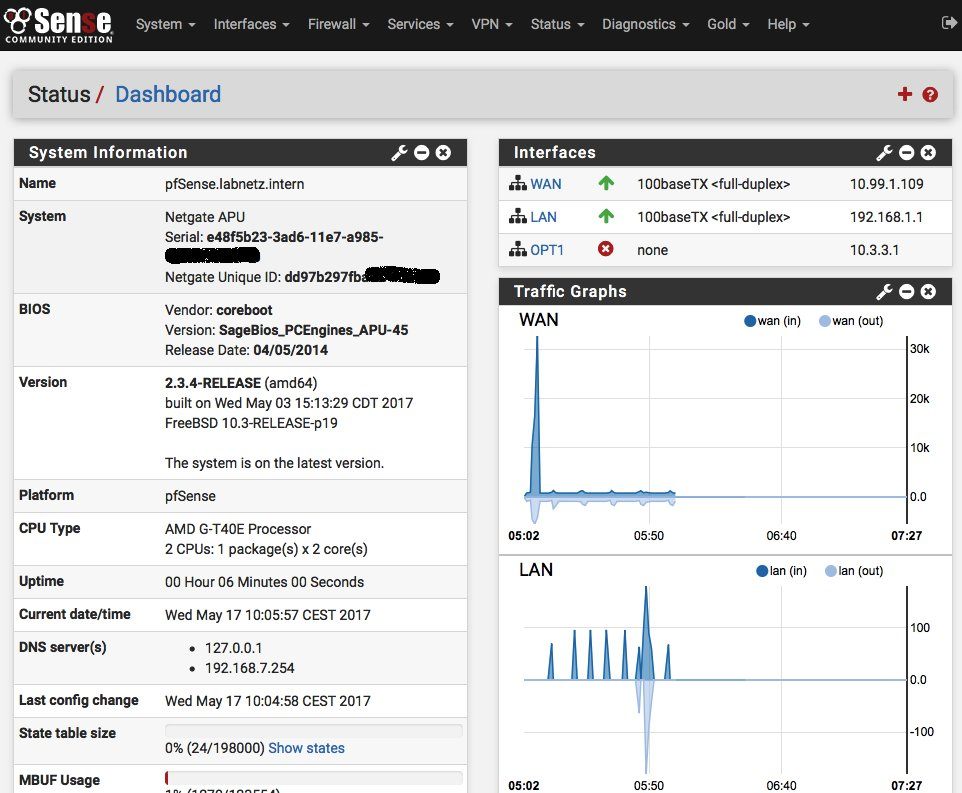Configure Traffic Graphs widget with wrench
The width and height of the screenshot is (962, 793).
coord(884,292)
